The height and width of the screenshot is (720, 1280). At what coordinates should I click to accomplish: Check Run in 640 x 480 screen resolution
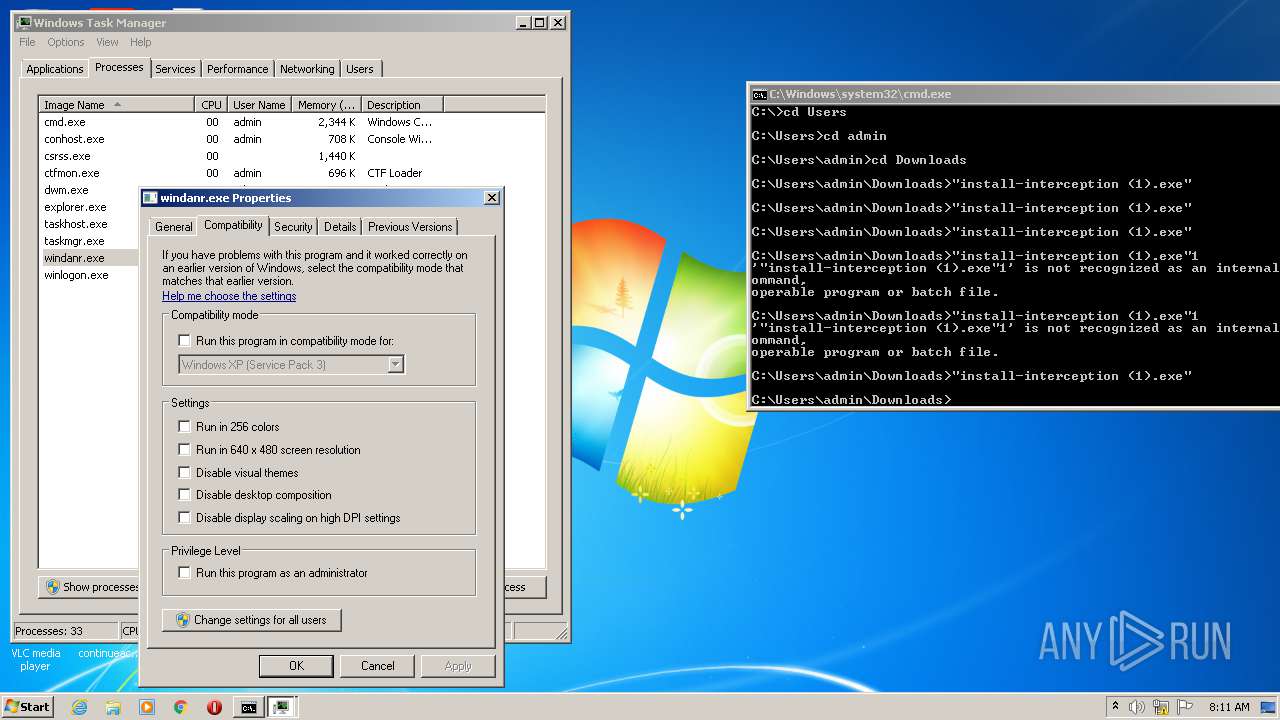[x=184, y=450]
